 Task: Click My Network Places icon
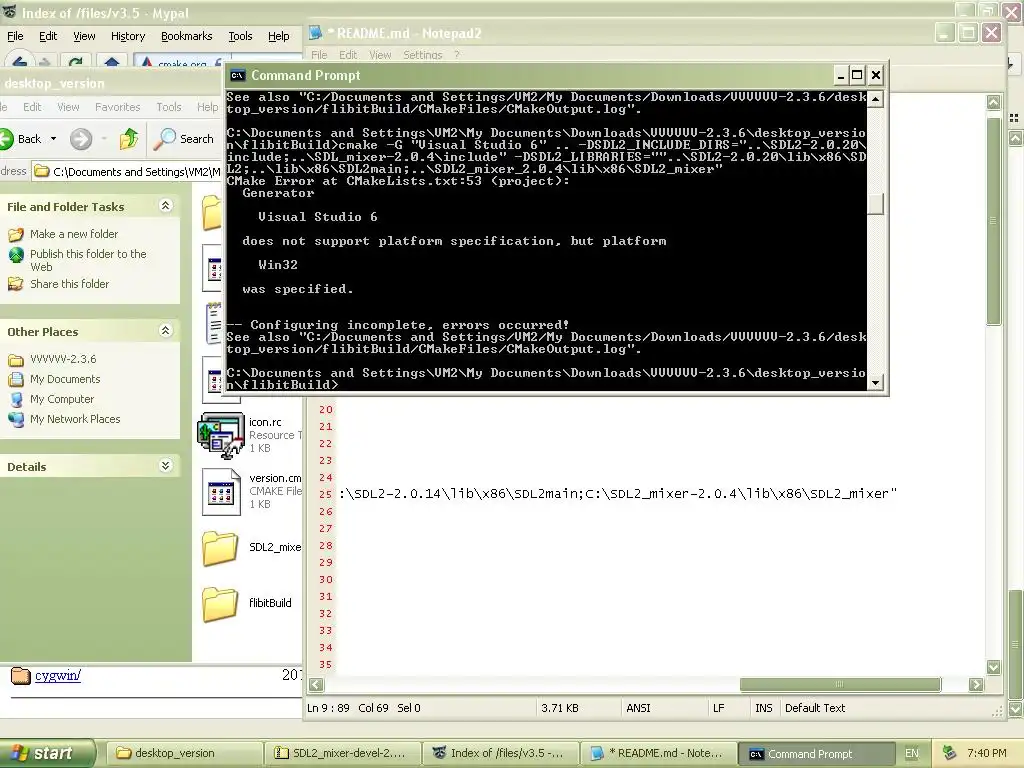point(16,419)
